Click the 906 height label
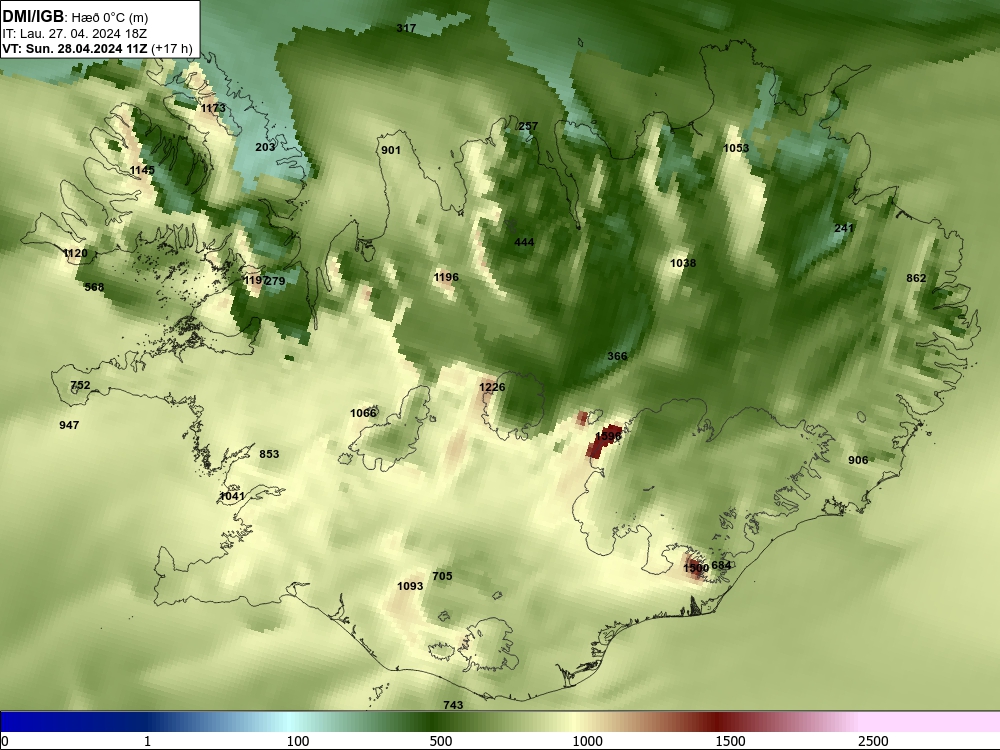 (858, 460)
